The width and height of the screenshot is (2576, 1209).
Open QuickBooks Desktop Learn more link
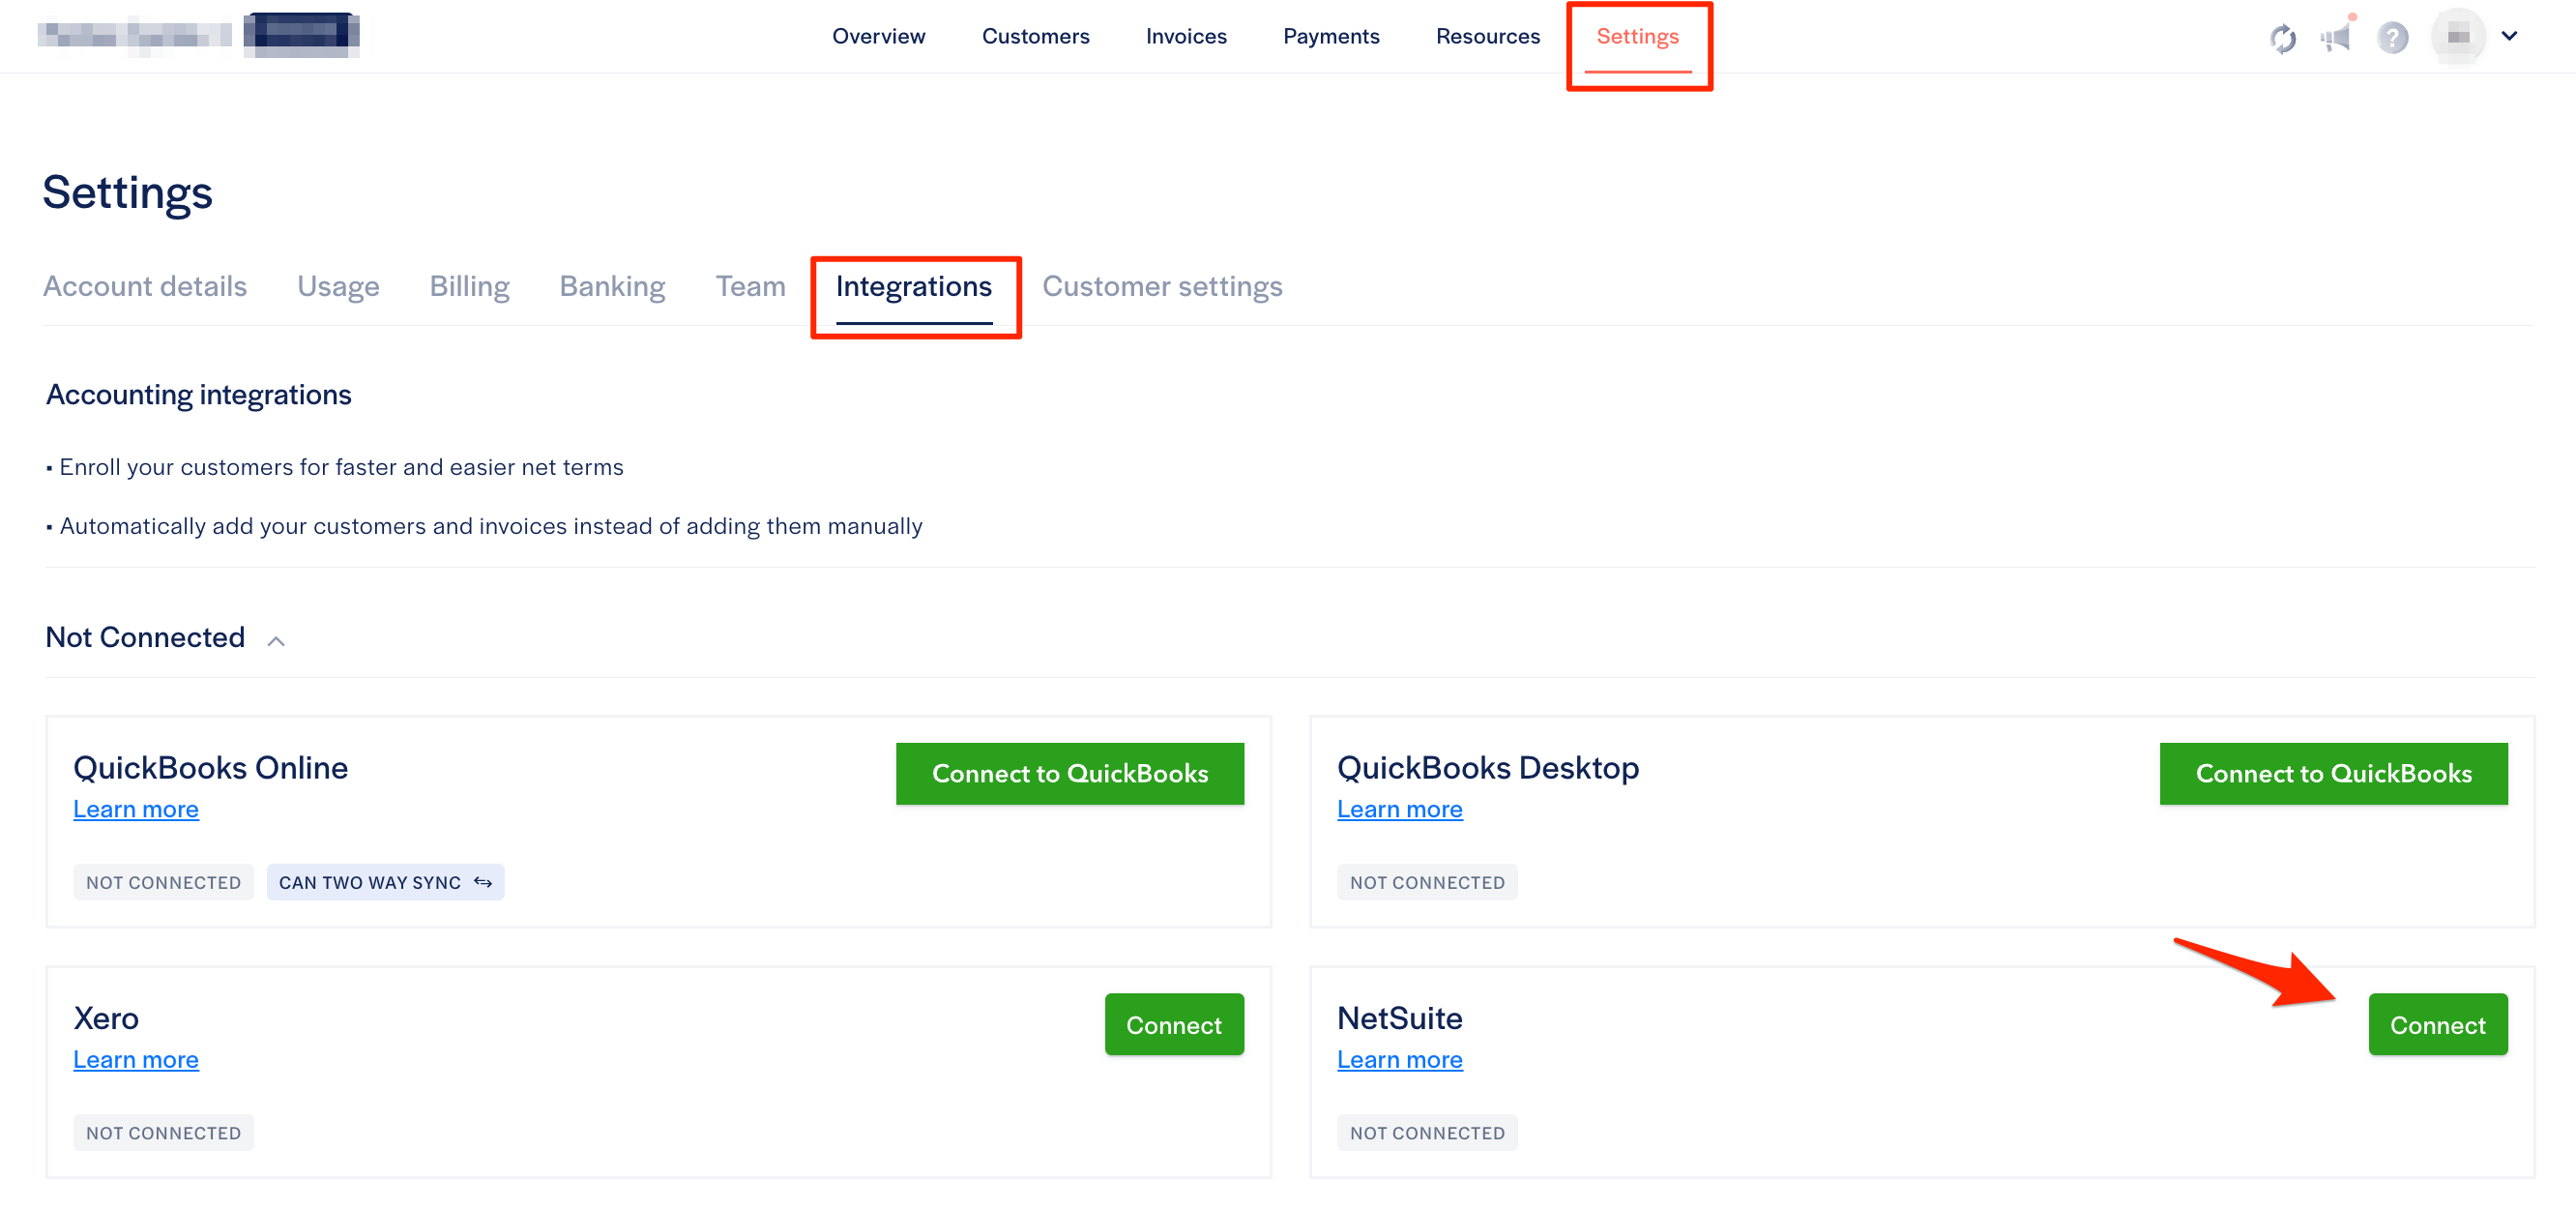pos(1399,809)
